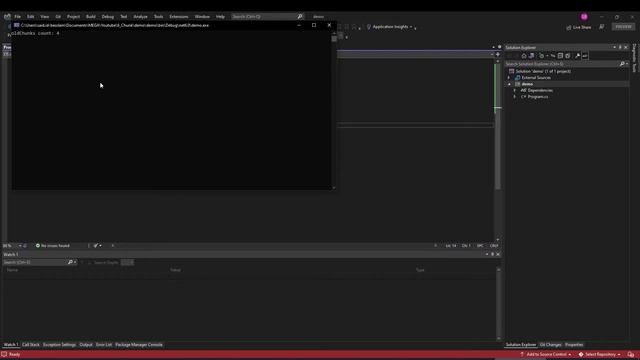Switch to Call Stack tab
The height and width of the screenshot is (360, 640).
click(x=31, y=345)
